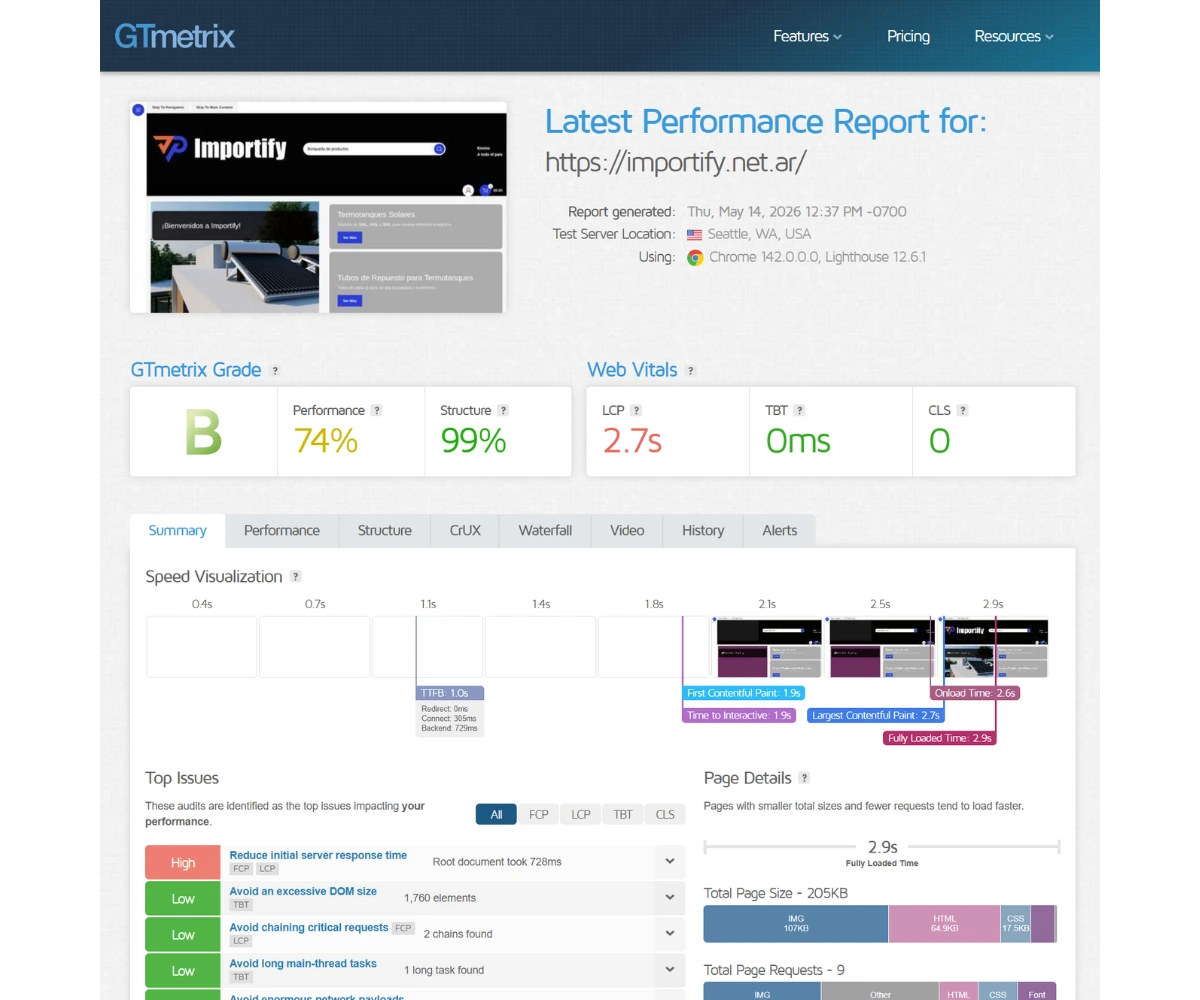
Task: Open Reduce initial server response time link
Action: click(x=318, y=855)
